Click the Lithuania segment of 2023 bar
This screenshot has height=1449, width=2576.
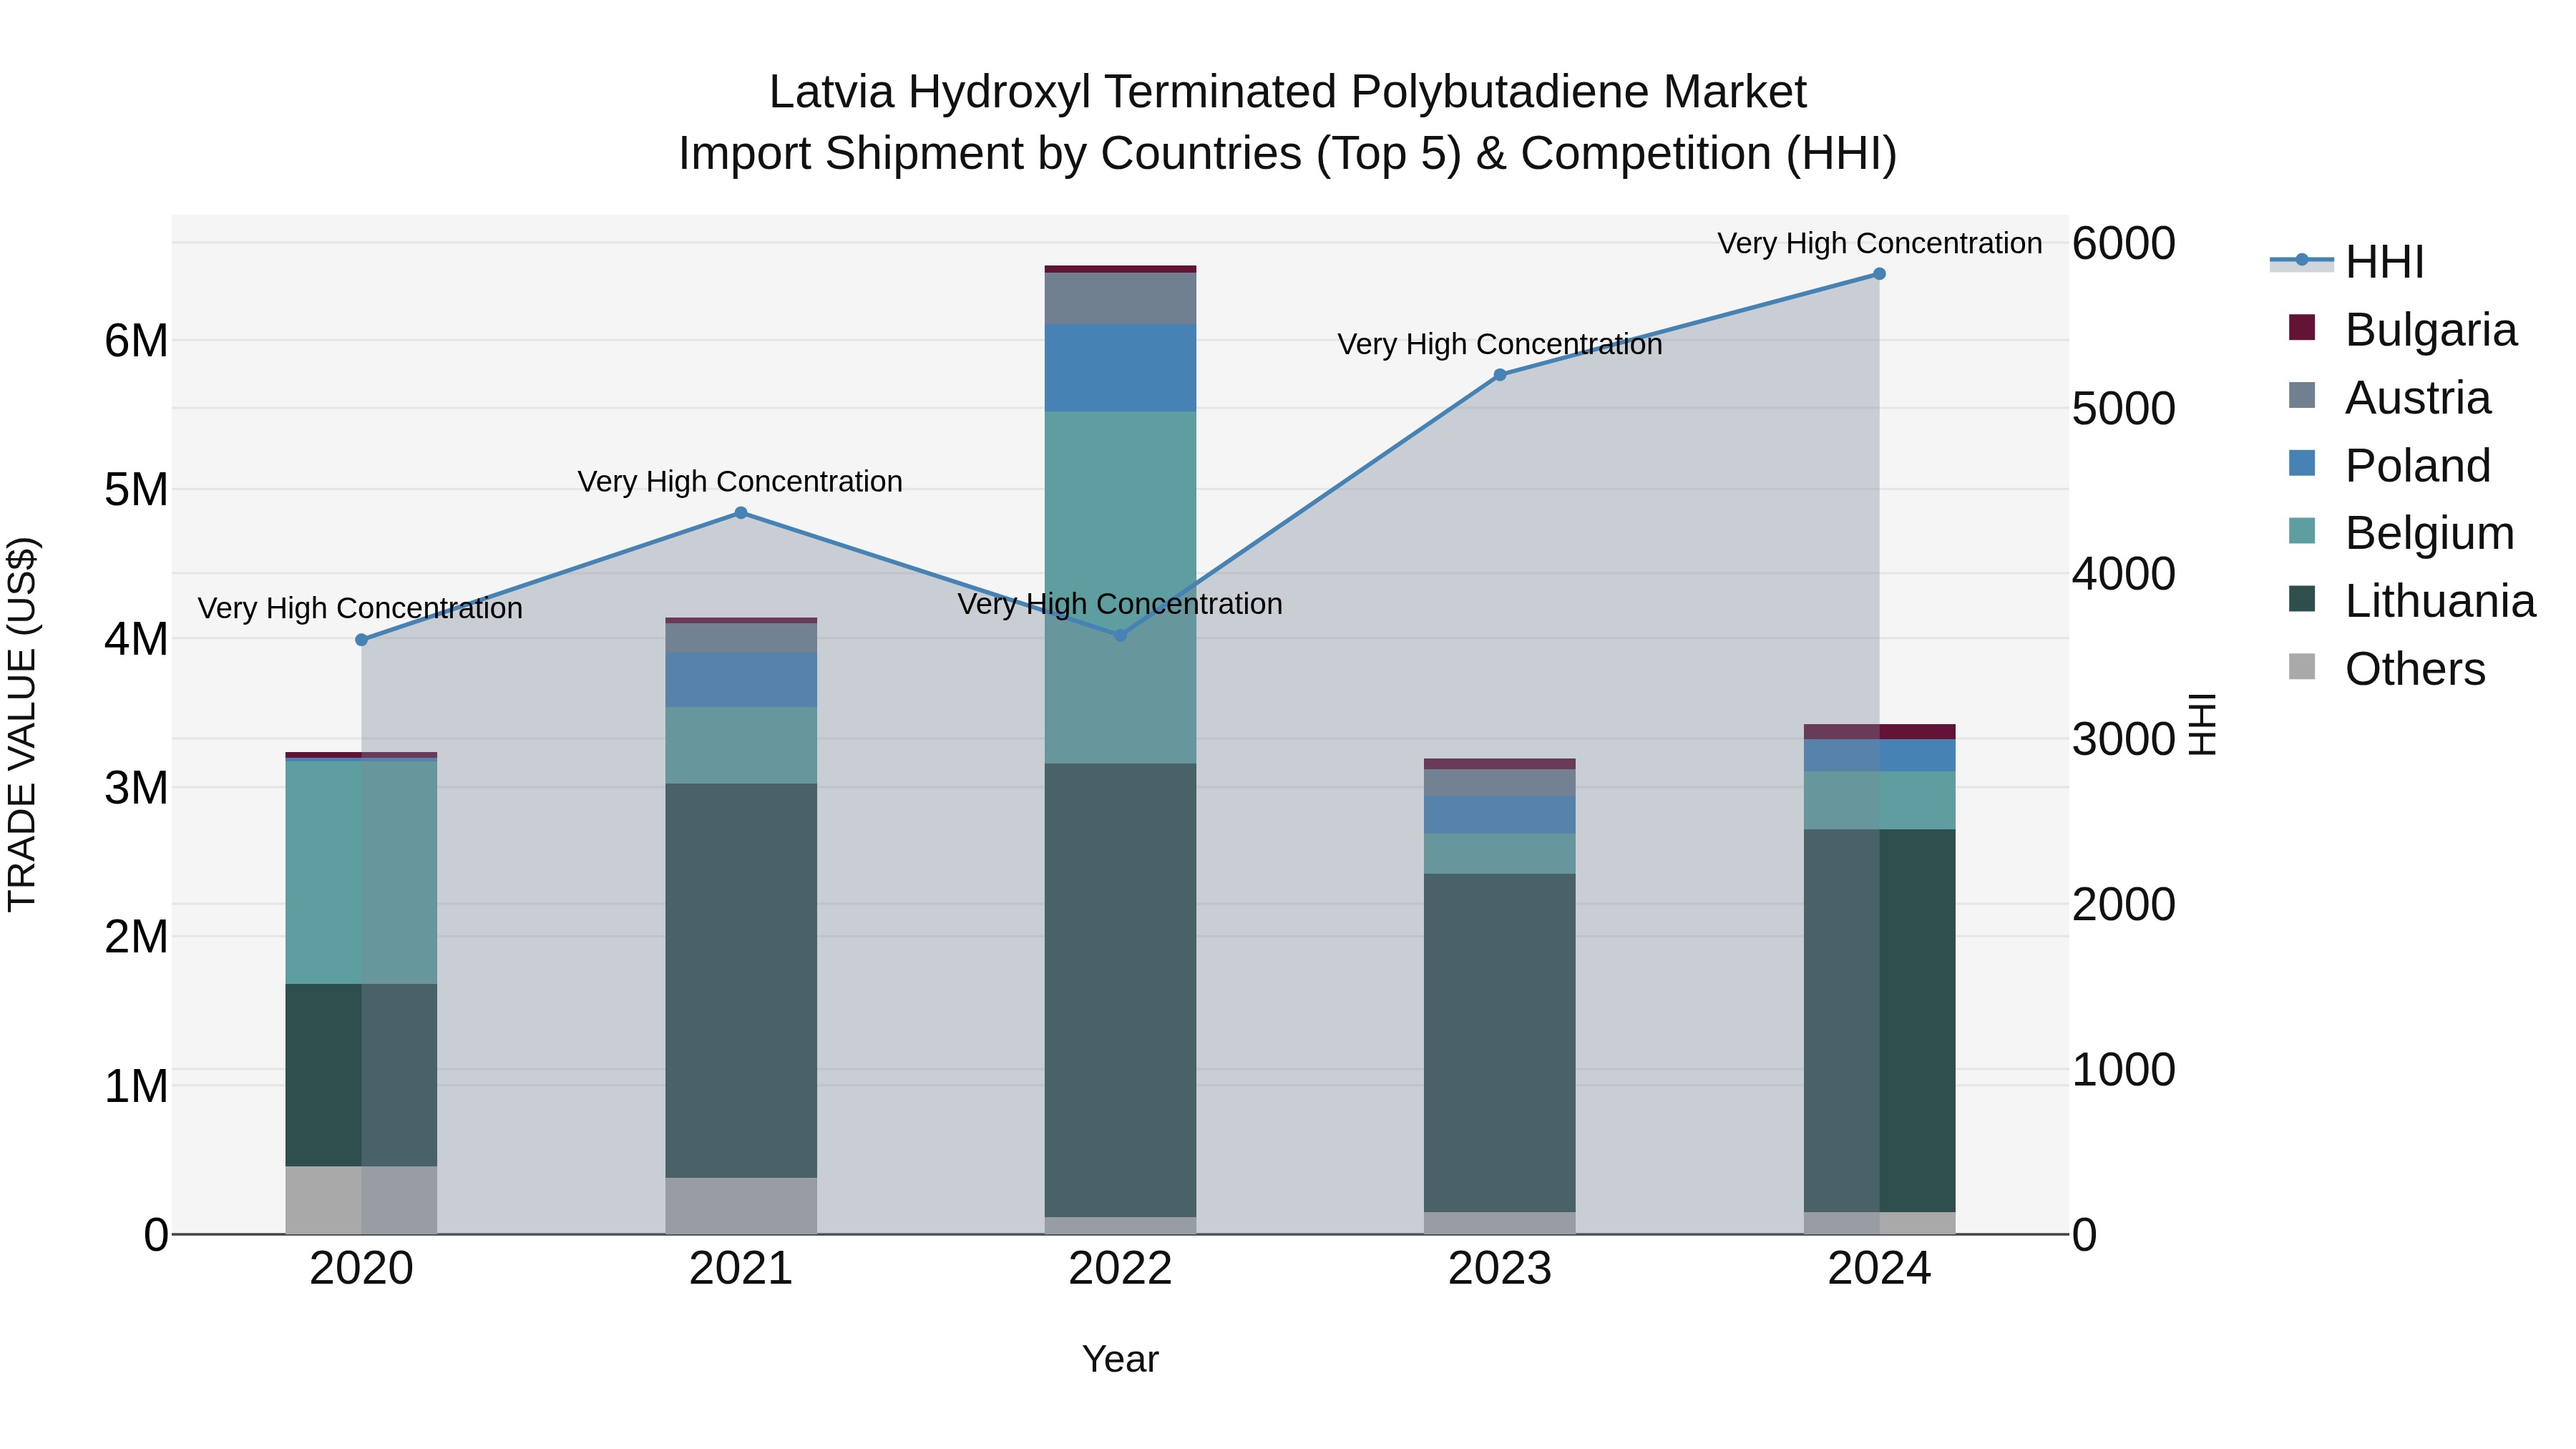1500,1043
